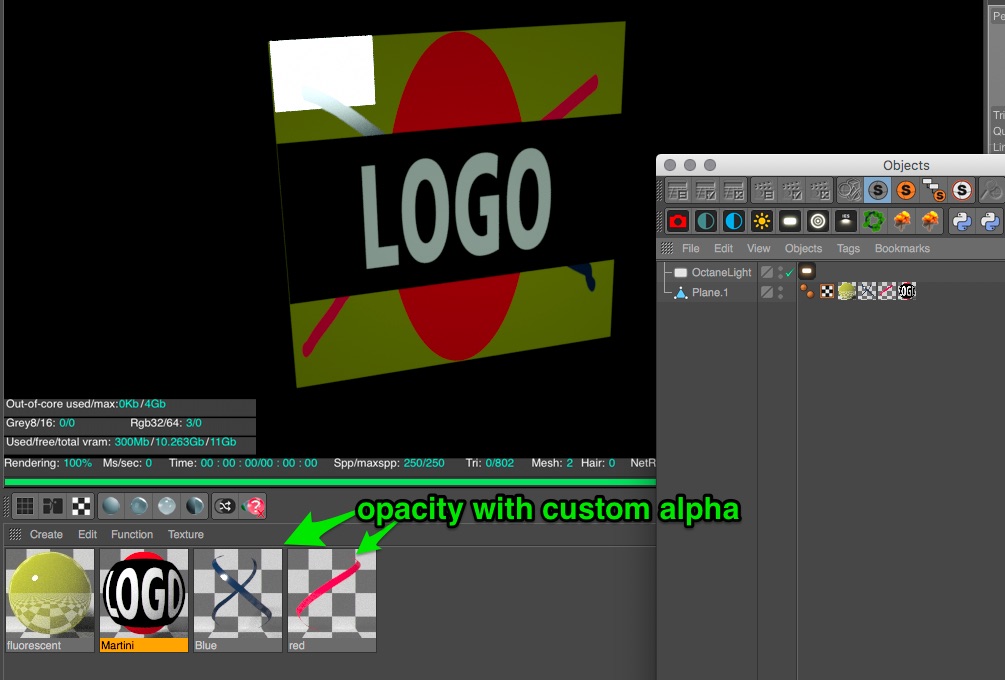1005x680 pixels.
Task: Click the greyed-out clapperboard icon with checkmark
Action: (x=792, y=190)
